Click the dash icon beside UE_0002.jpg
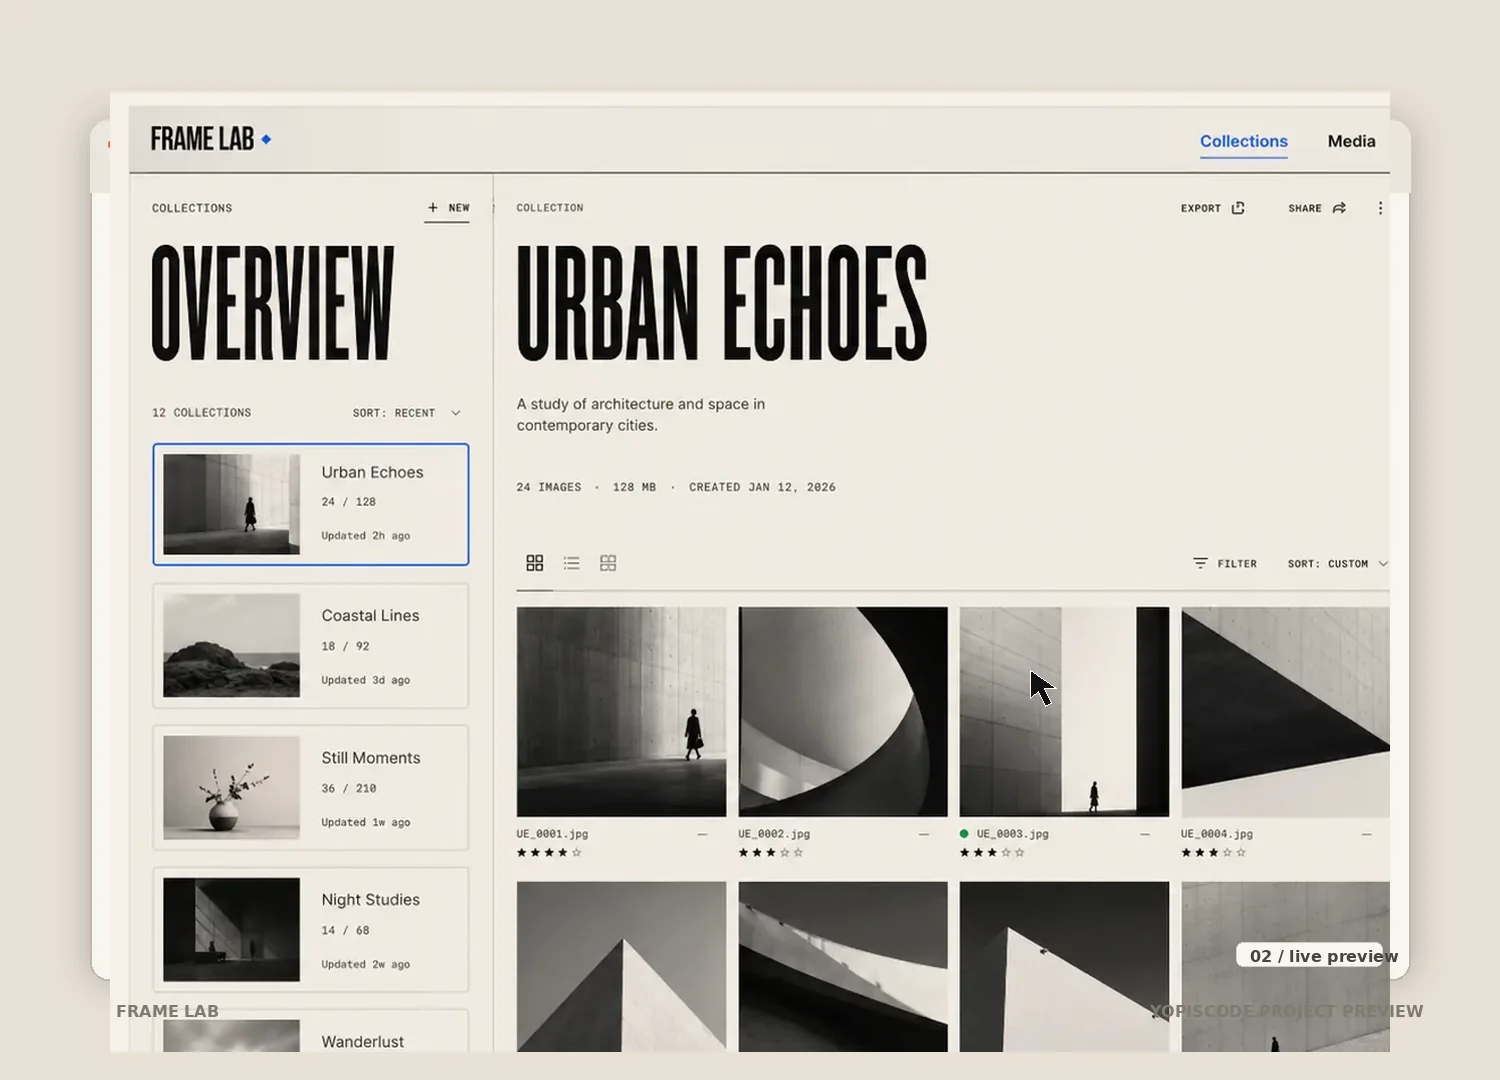This screenshot has height=1080, width=1500. point(924,834)
